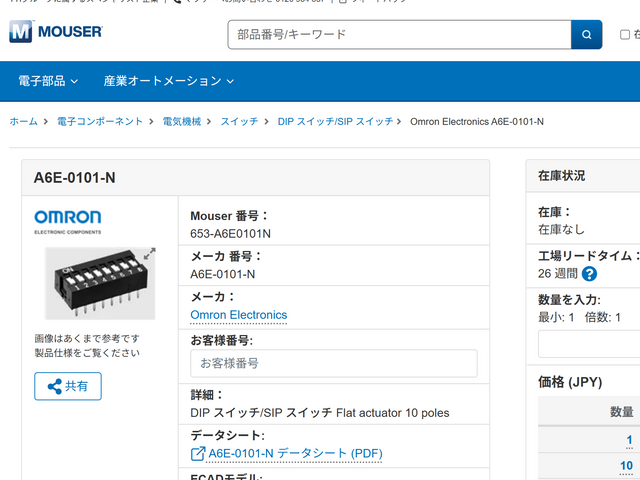
Task: Select quantity 10 price break
Action: tap(626, 466)
